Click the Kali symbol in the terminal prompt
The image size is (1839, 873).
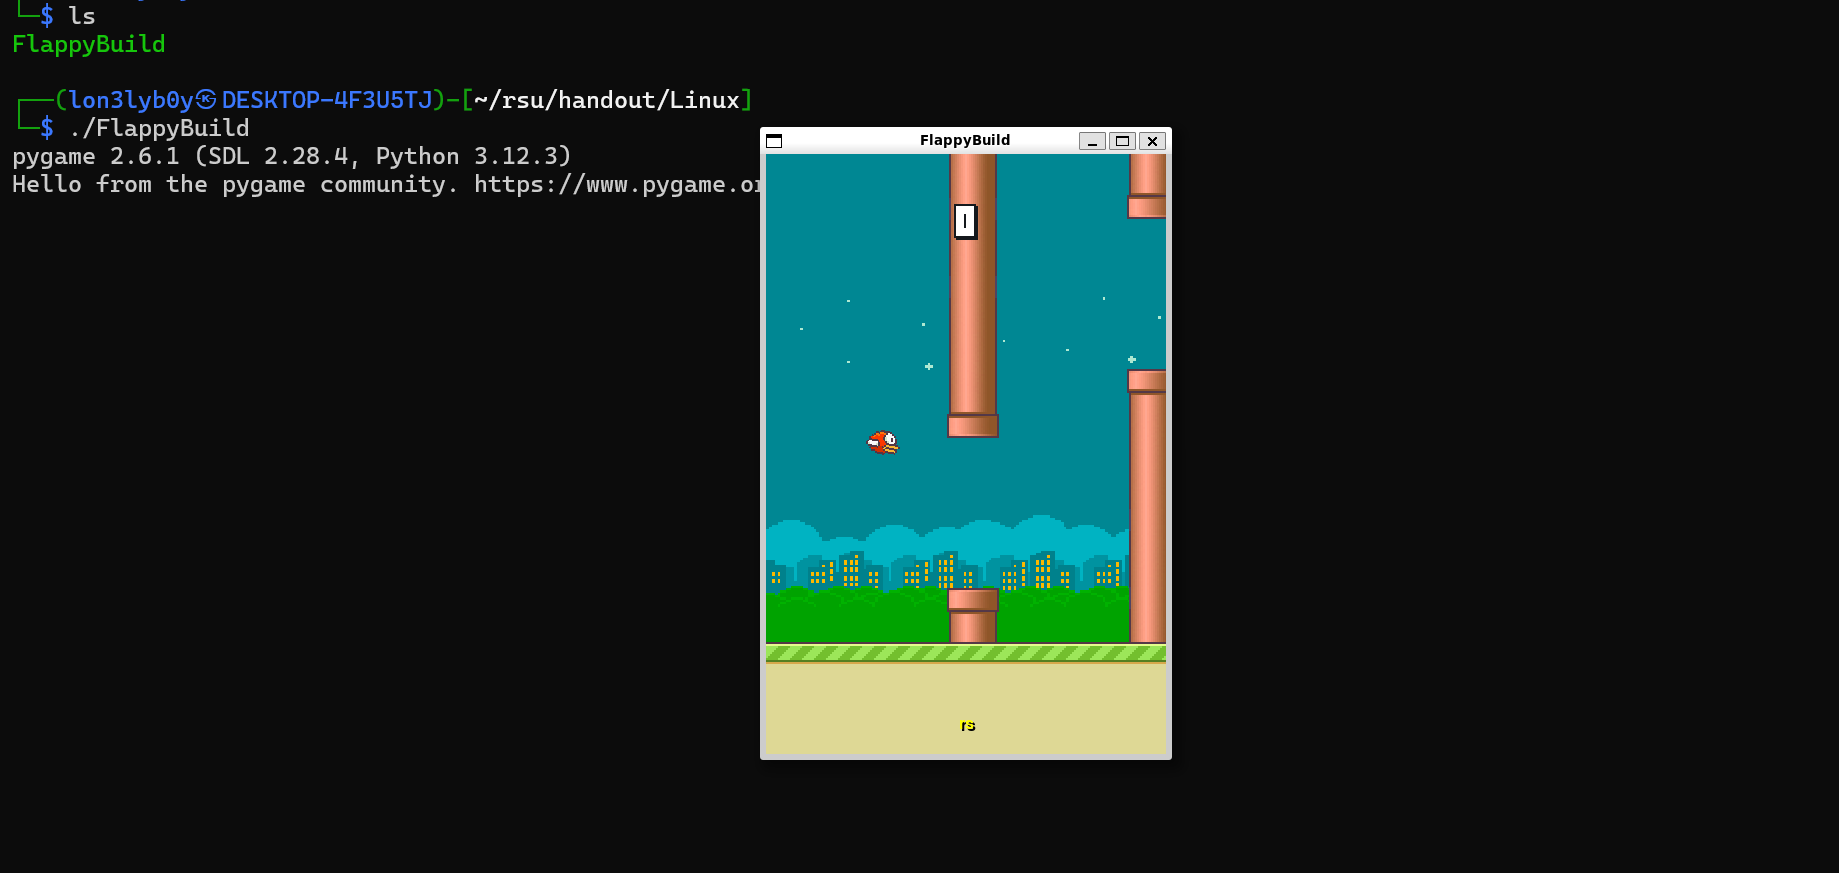coord(206,100)
